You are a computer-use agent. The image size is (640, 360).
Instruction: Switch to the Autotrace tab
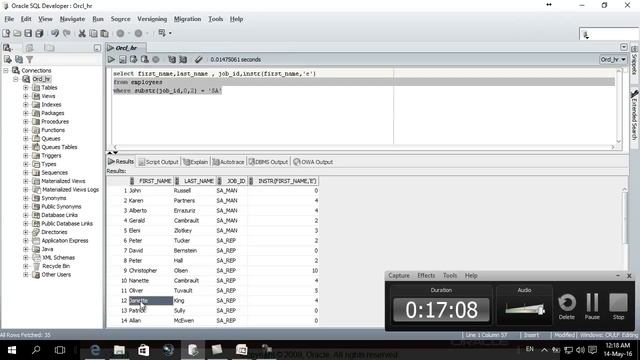[228, 162]
